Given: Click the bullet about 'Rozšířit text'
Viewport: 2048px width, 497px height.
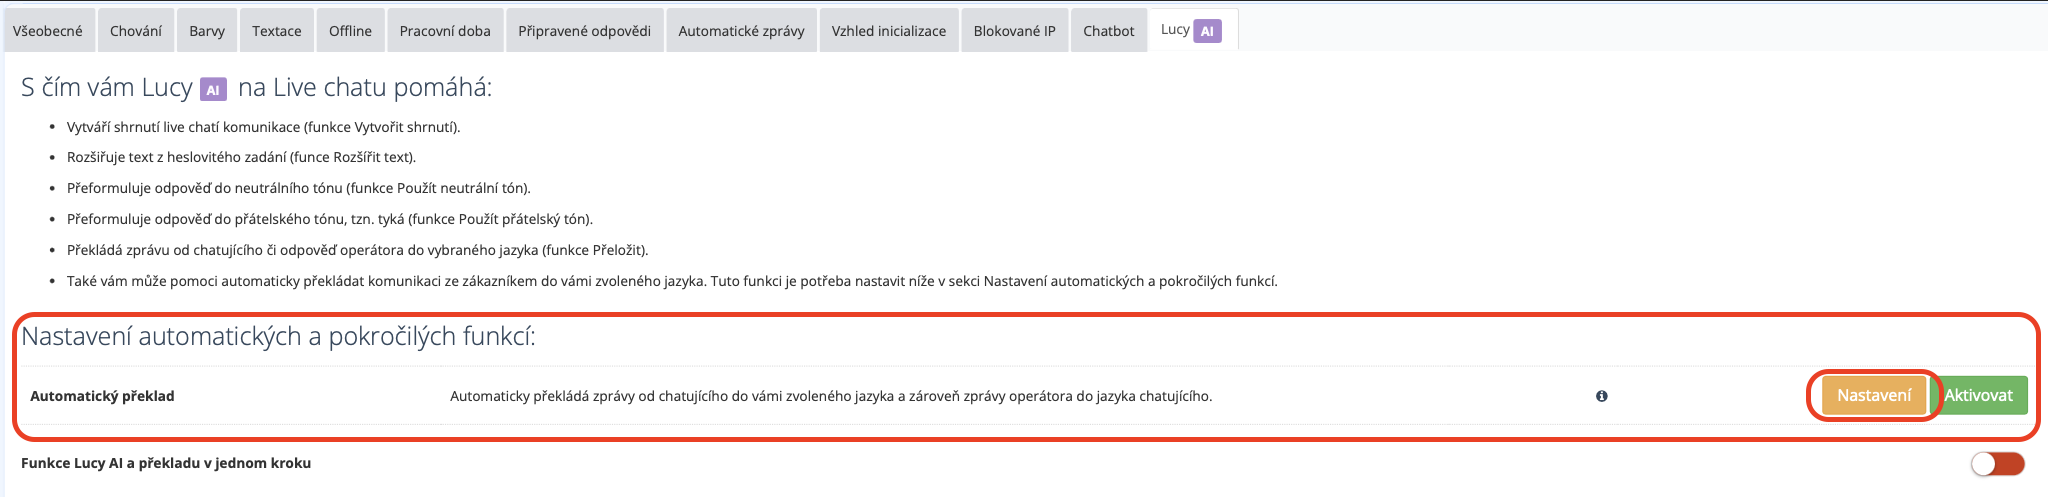Looking at the screenshot, I should [x=241, y=157].
